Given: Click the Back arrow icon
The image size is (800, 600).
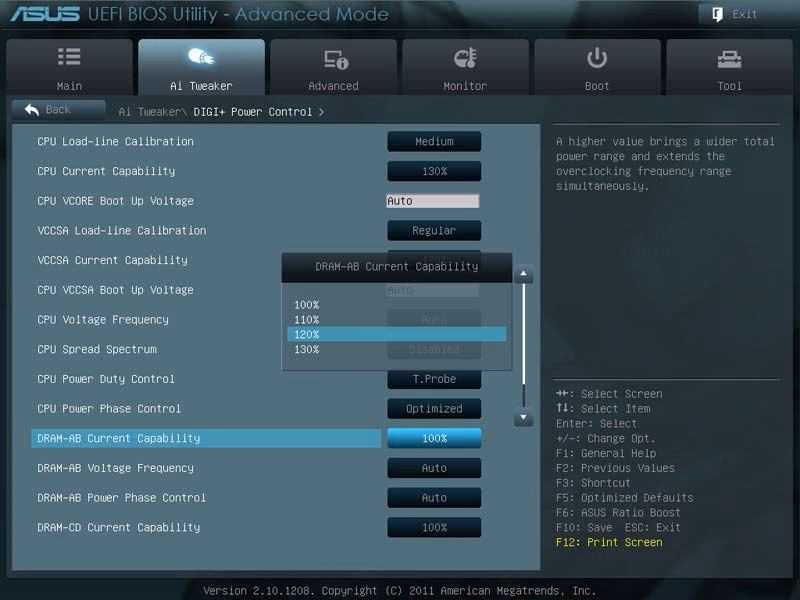Looking at the screenshot, I should [x=32, y=109].
